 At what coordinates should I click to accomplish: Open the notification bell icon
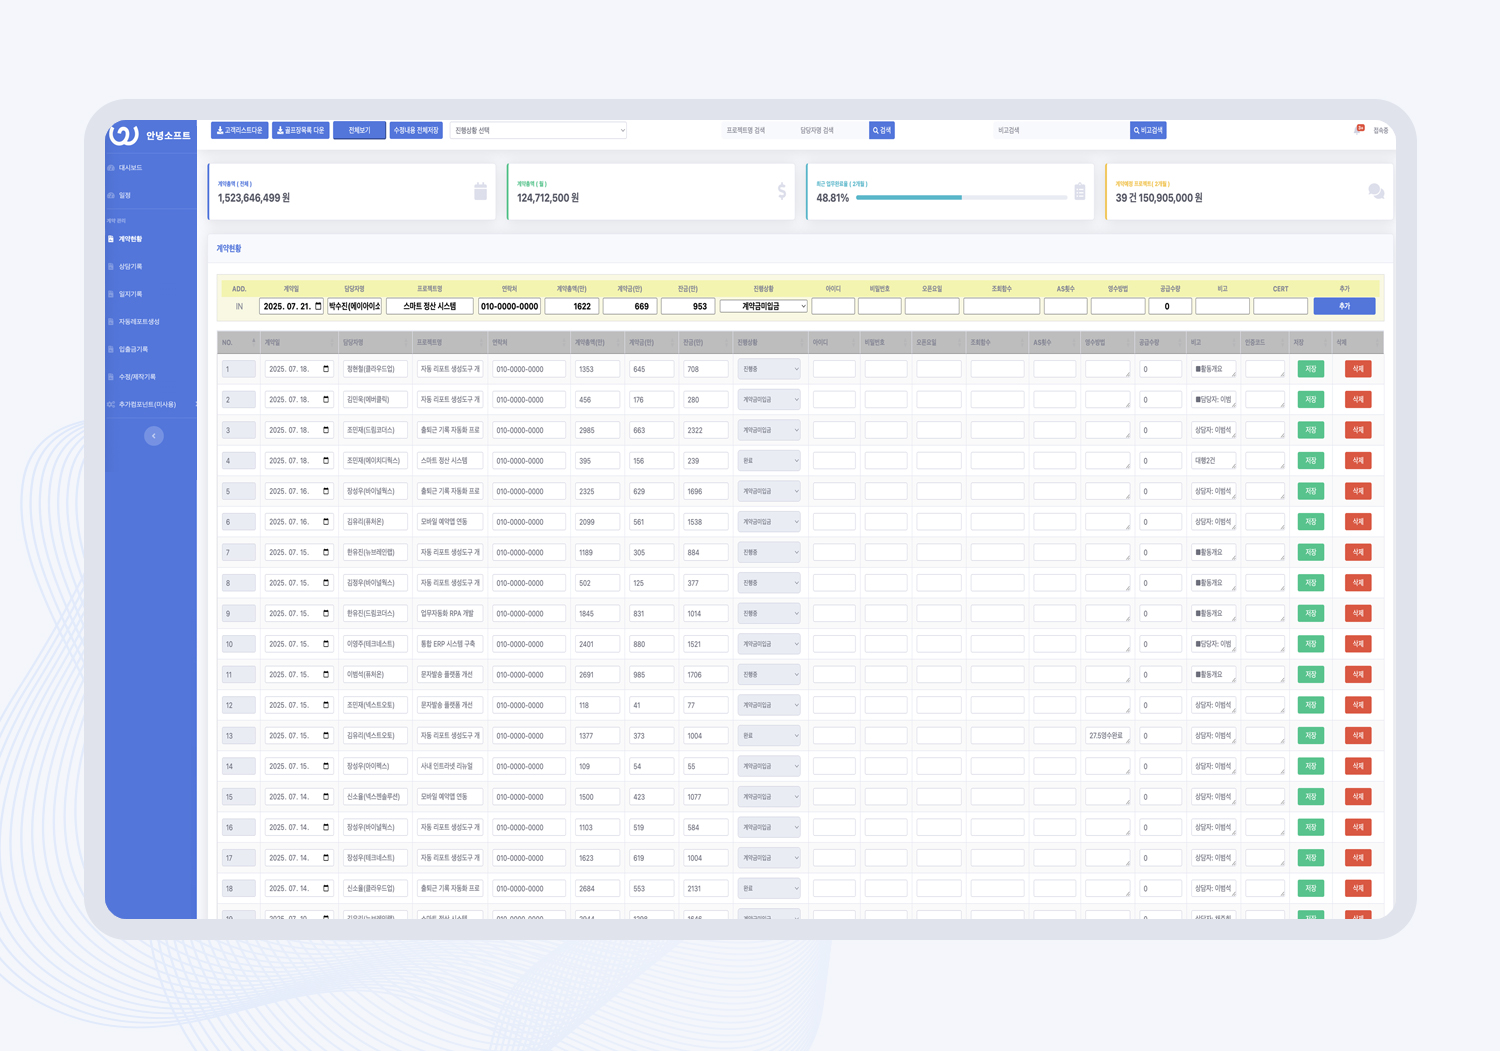coord(1359,129)
